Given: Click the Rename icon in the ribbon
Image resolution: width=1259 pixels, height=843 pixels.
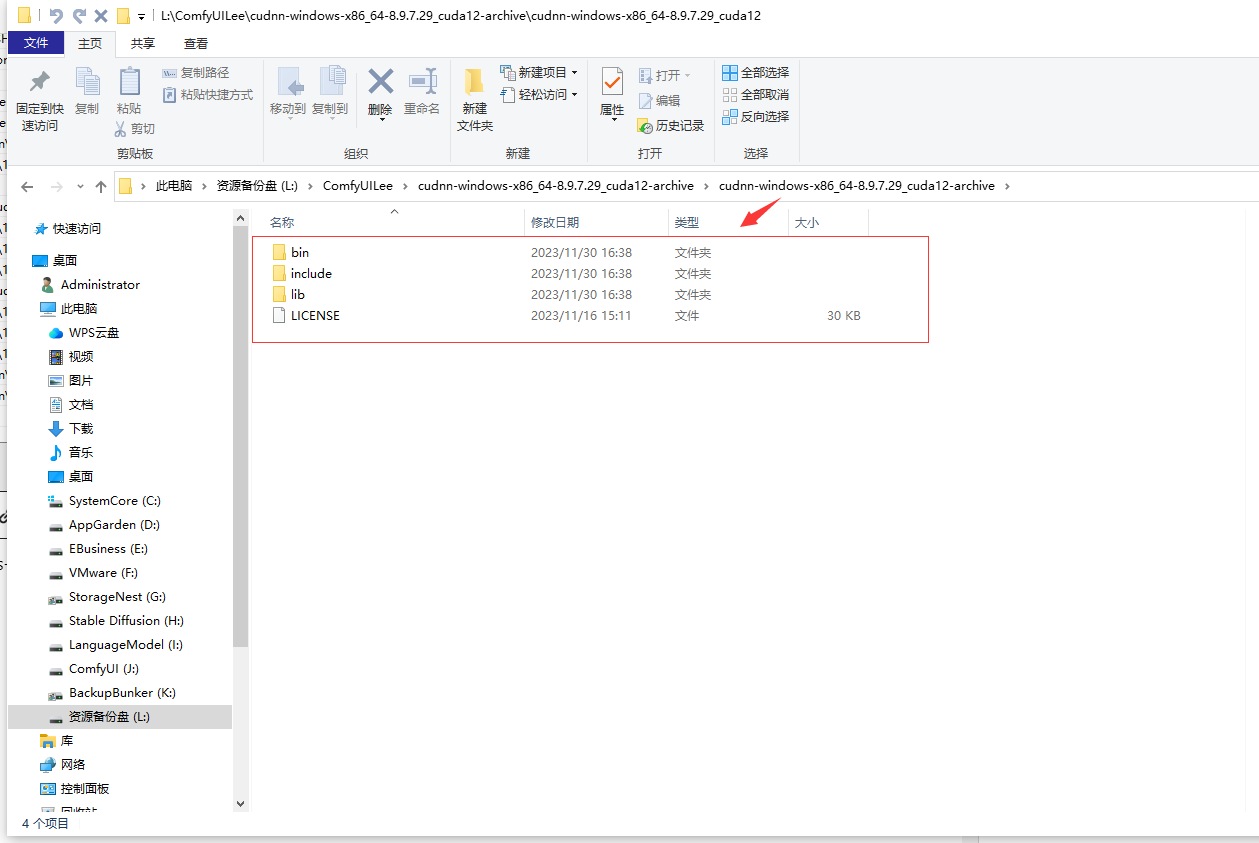Looking at the screenshot, I should click(x=422, y=82).
